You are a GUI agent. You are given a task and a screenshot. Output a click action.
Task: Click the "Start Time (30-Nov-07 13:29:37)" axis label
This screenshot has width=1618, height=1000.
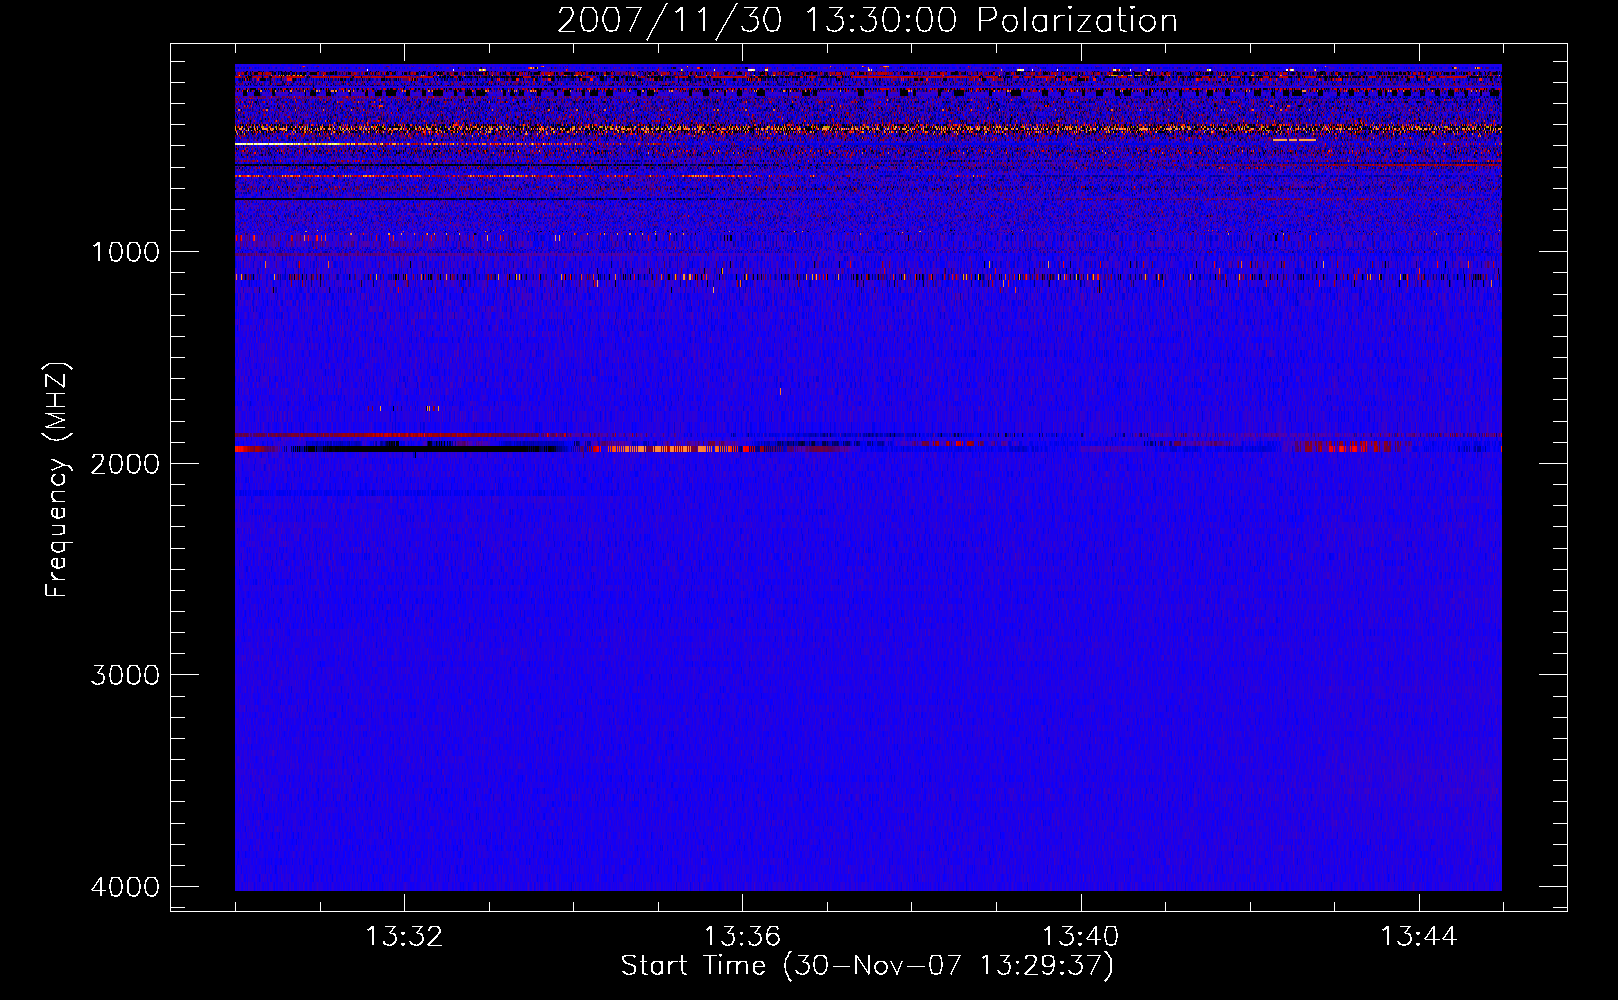(867, 966)
